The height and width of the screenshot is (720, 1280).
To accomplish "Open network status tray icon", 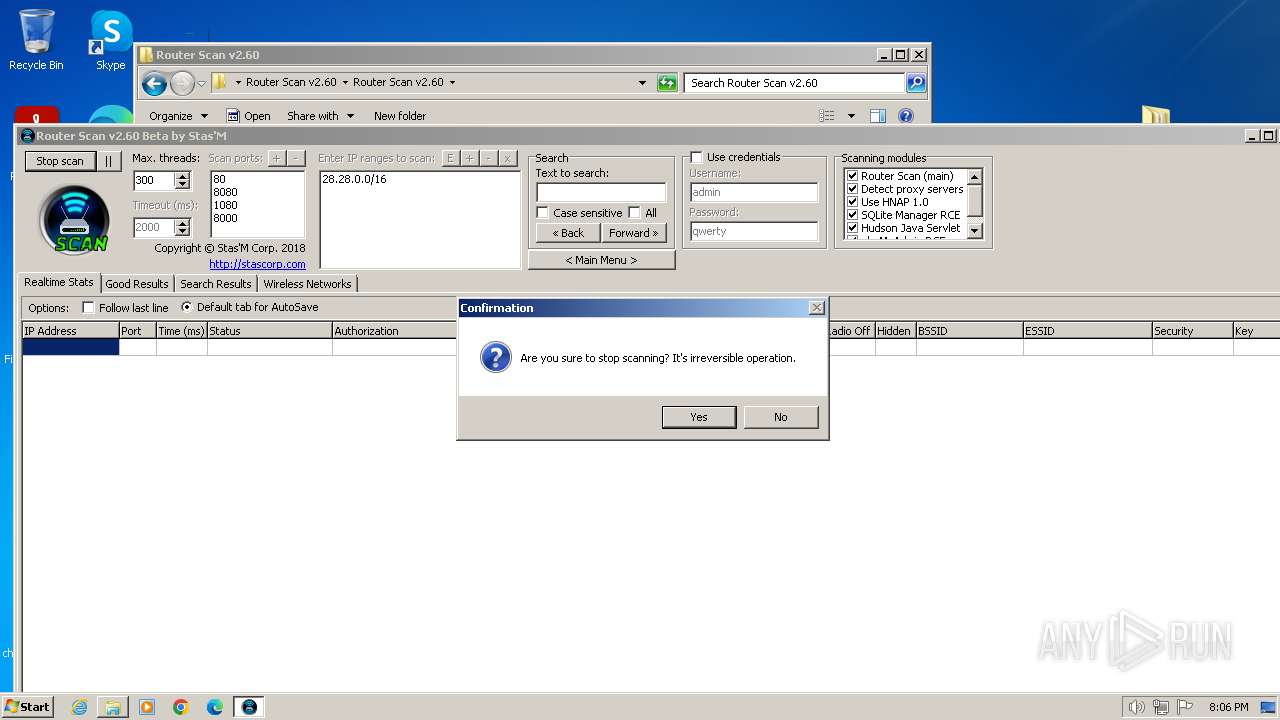I will click(x=1161, y=707).
